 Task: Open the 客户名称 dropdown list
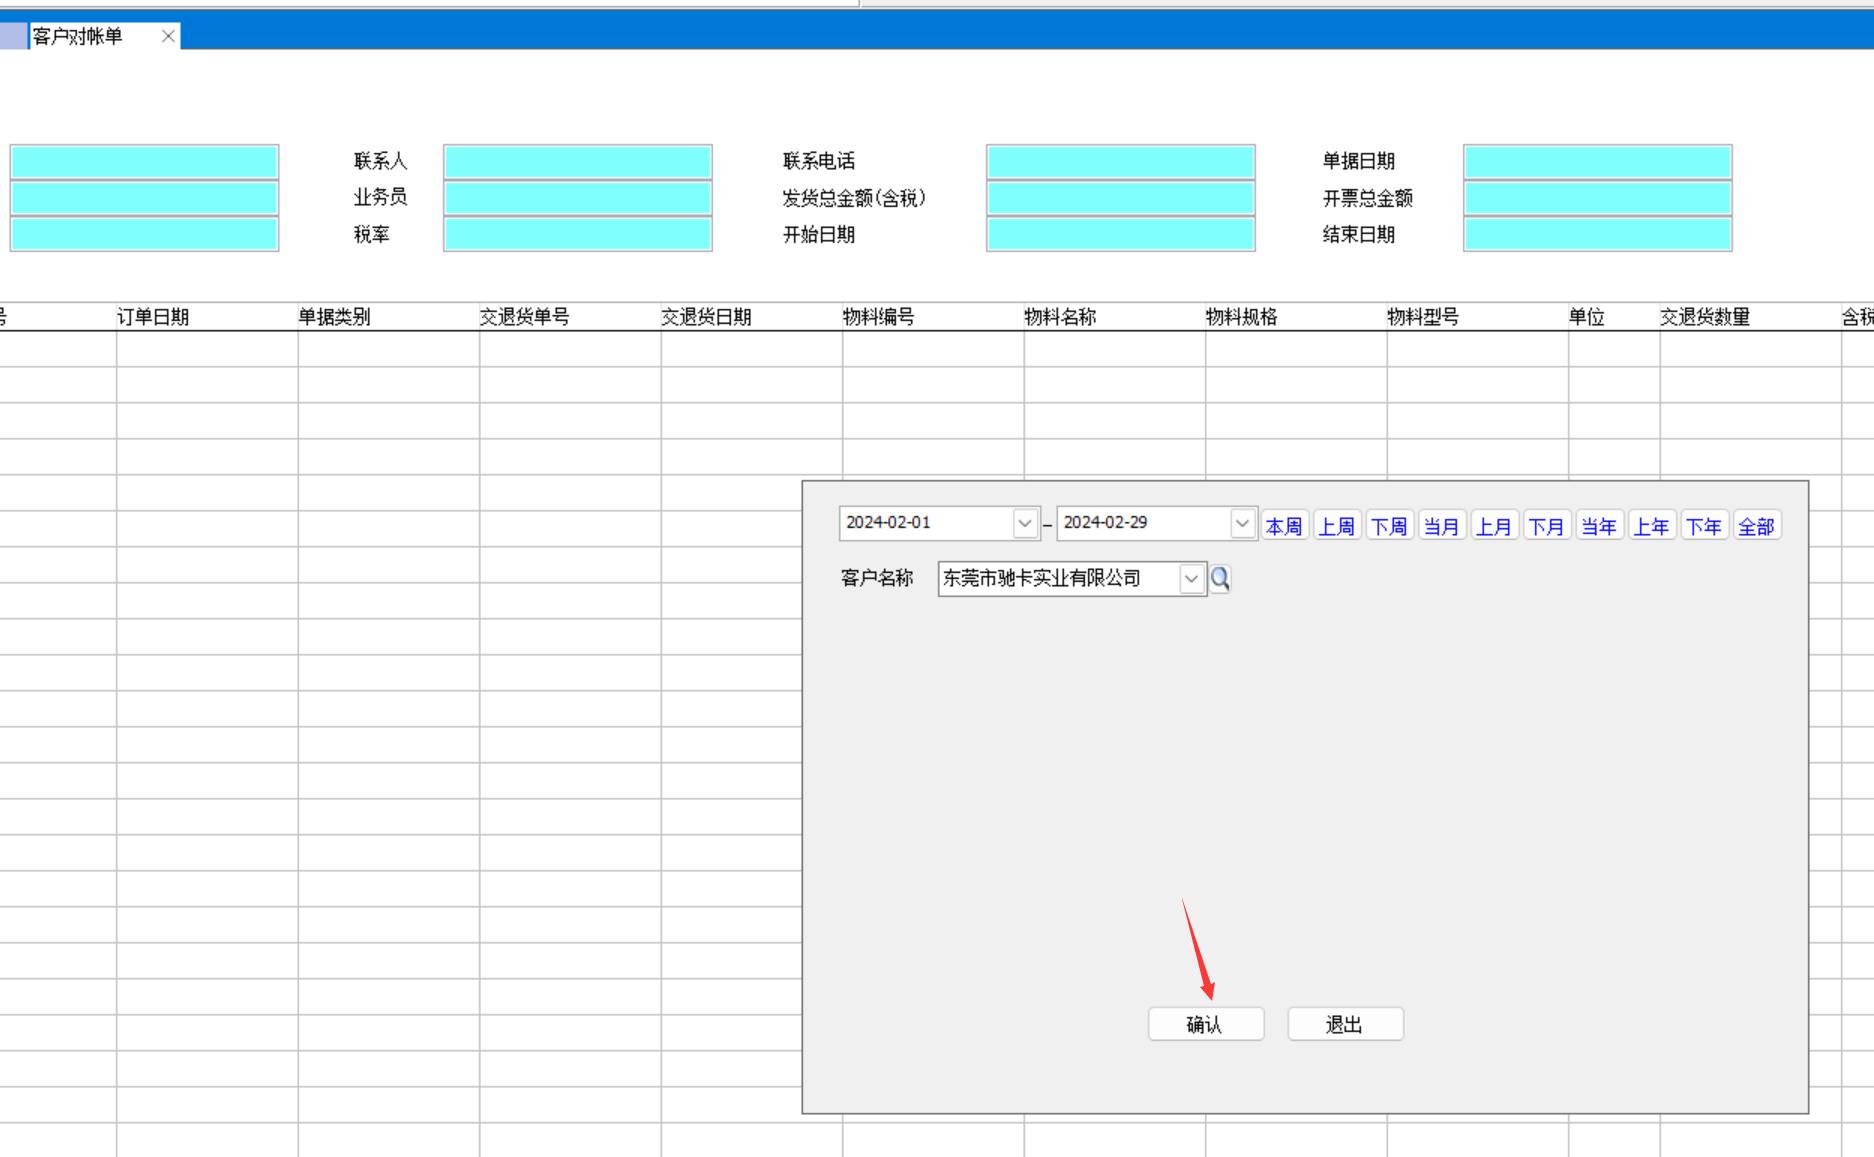click(1191, 579)
